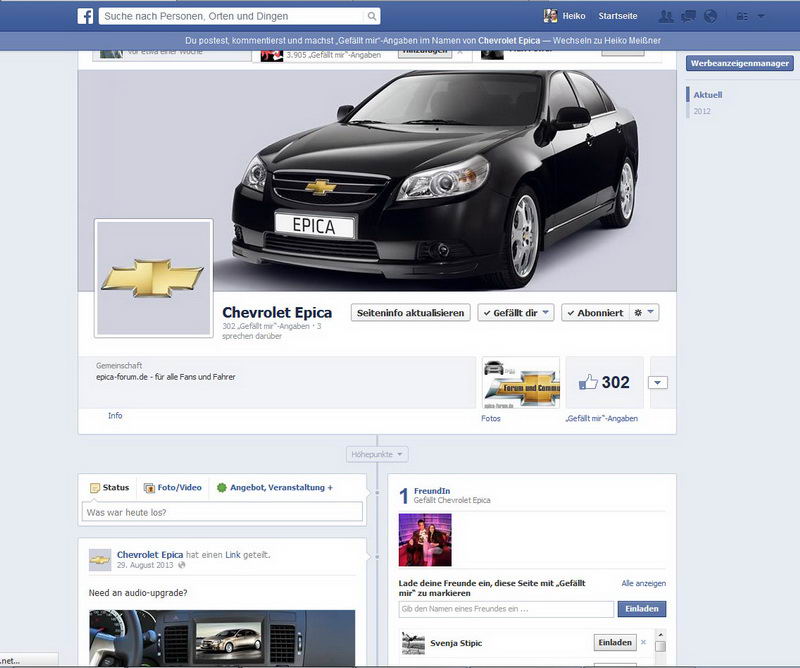Screen dimensions: 800x668
Task: Open the "Gefällt dir" dropdown button
Action: tap(516, 313)
